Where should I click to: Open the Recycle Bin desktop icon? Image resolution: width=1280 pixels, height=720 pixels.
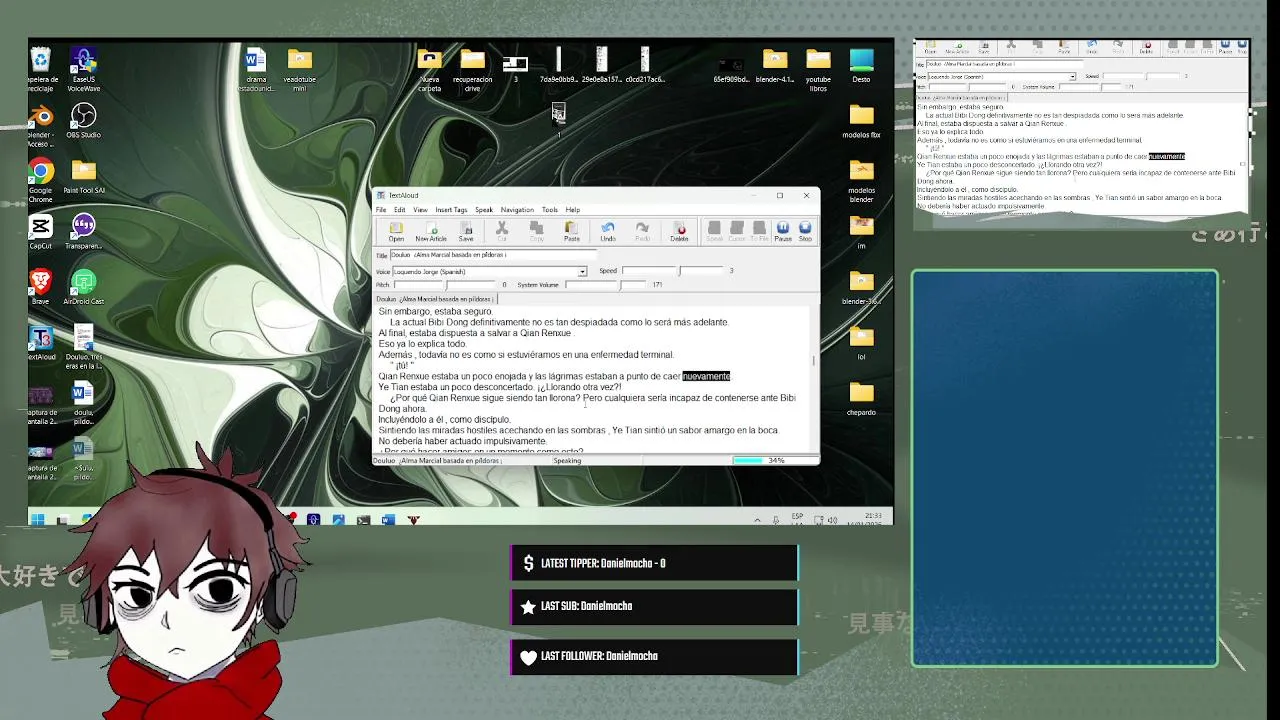tap(41, 68)
